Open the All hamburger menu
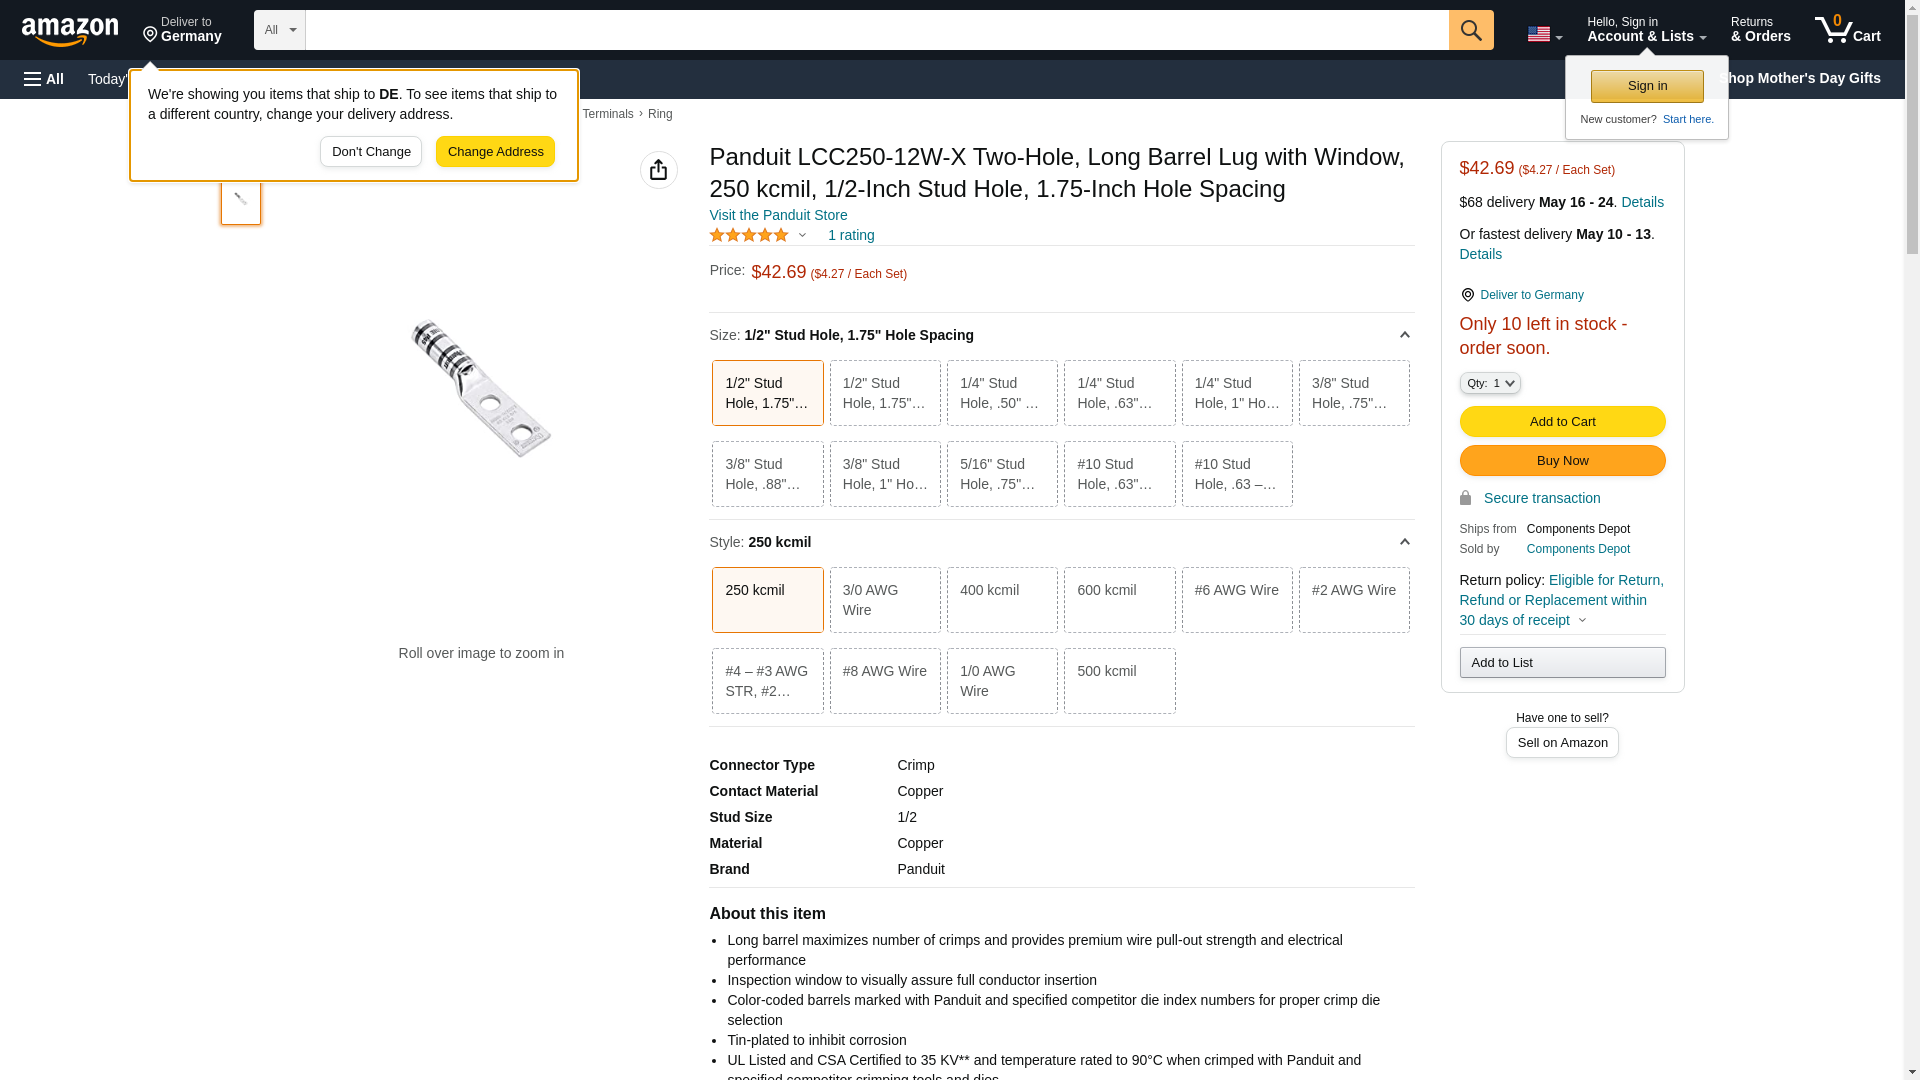The width and height of the screenshot is (1920, 1080). 44,79
